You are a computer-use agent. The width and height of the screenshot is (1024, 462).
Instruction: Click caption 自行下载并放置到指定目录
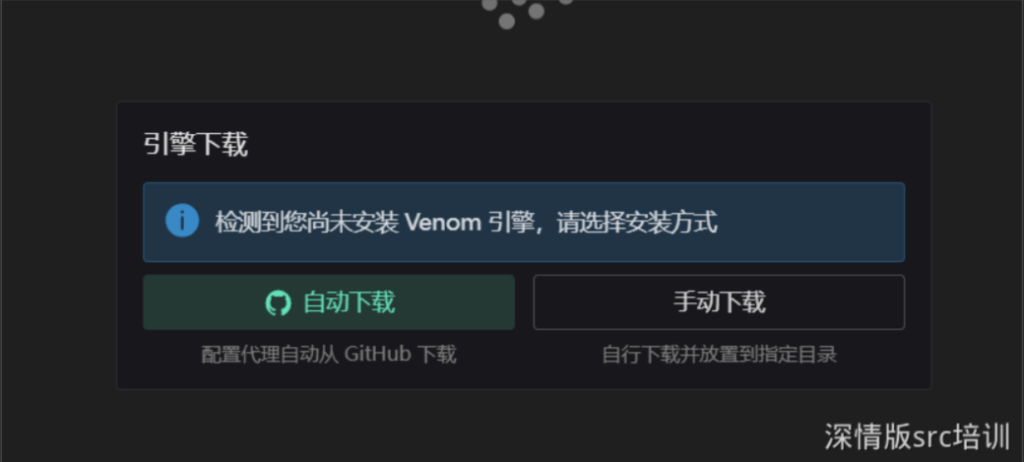click(719, 355)
